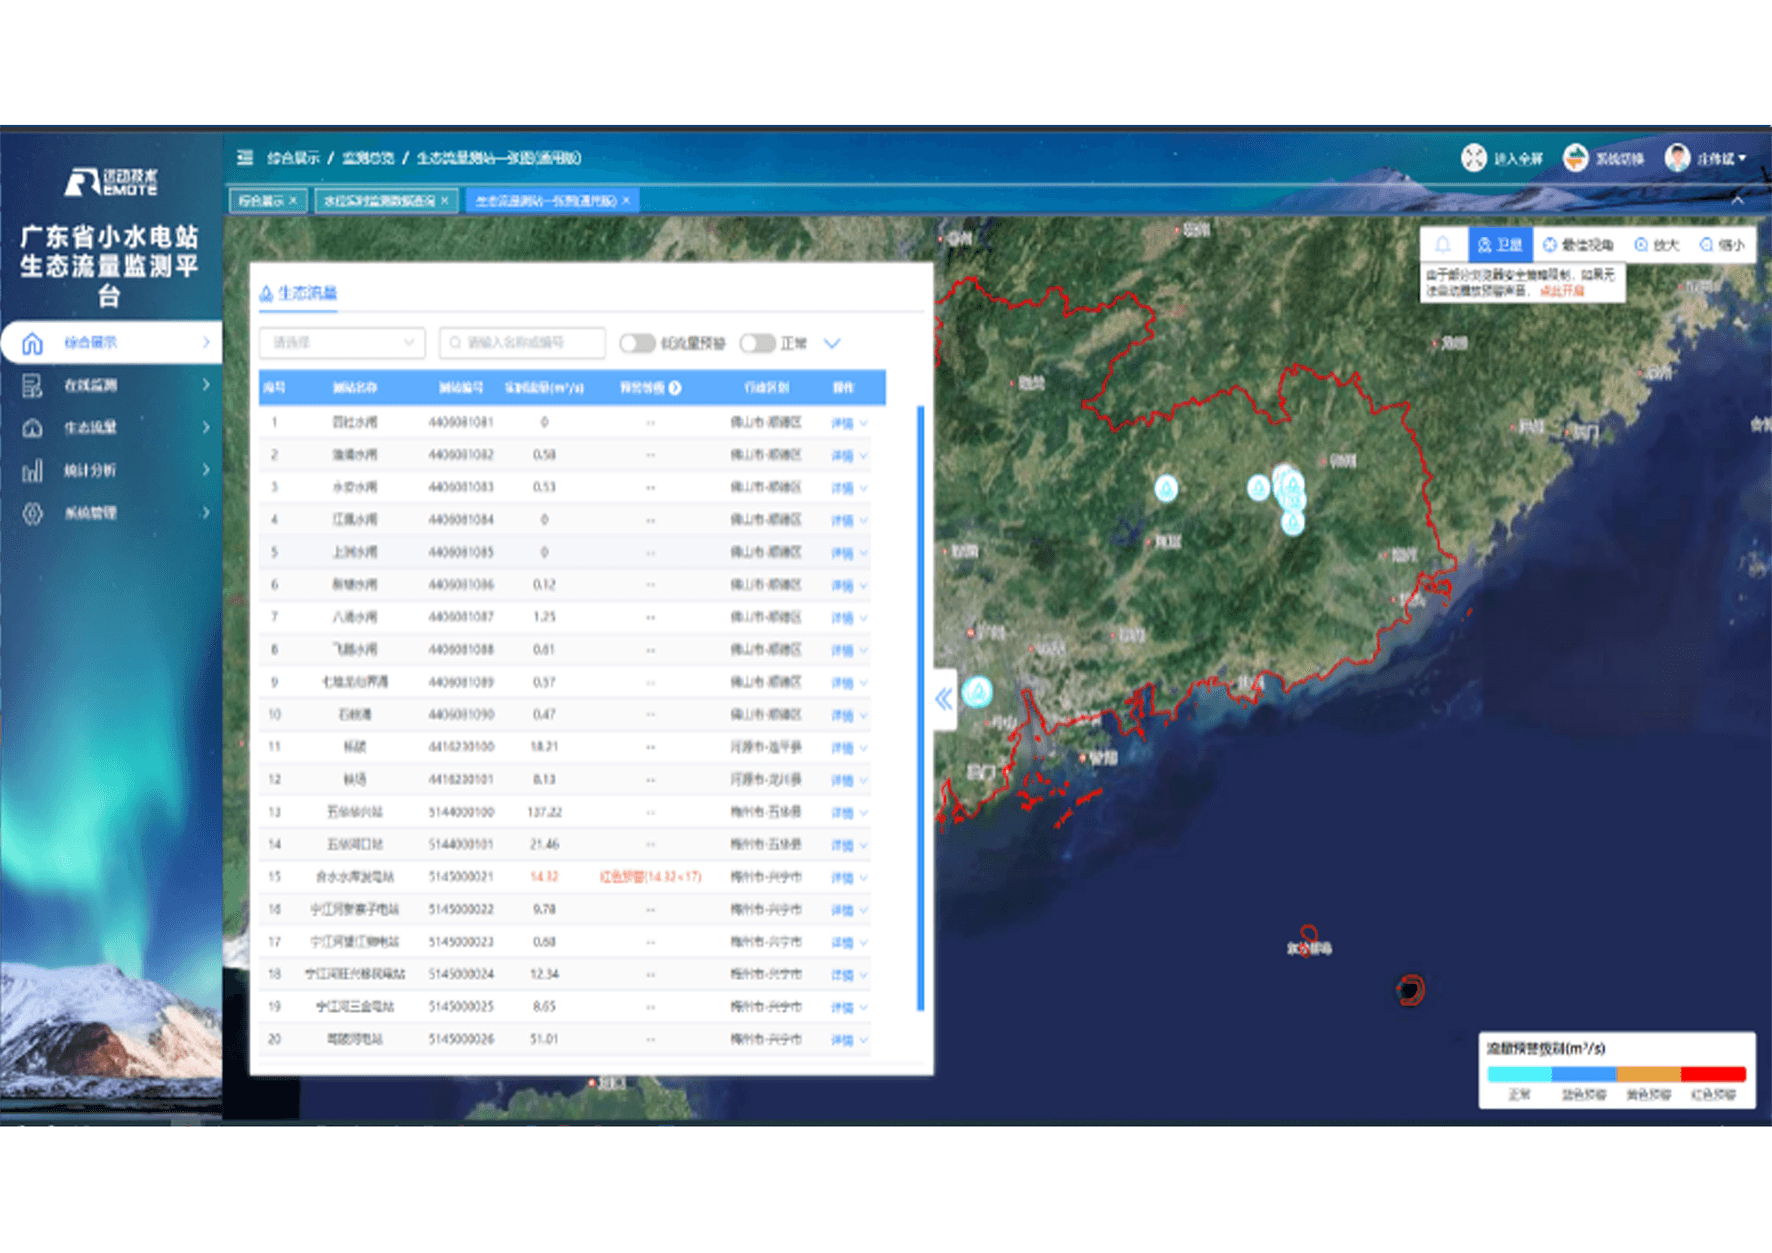The width and height of the screenshot is (1772, 1253).
Task: Click the 详情 link in row 1
Action: tap(842, 423)
